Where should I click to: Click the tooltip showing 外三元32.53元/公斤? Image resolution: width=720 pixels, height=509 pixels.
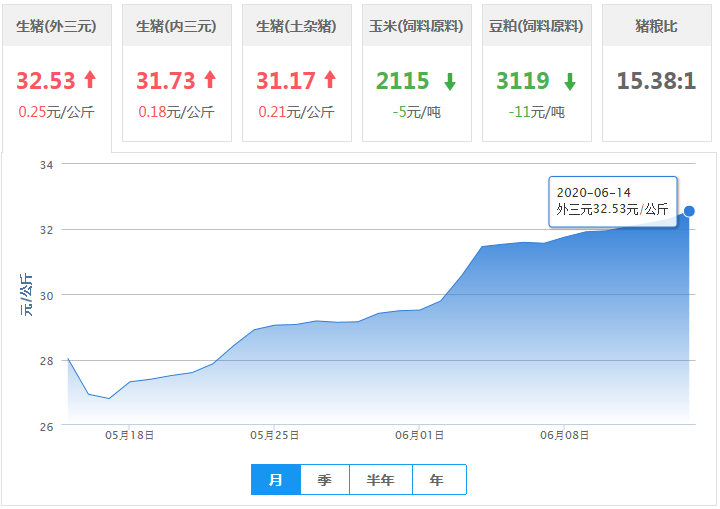tap(613, 201)
